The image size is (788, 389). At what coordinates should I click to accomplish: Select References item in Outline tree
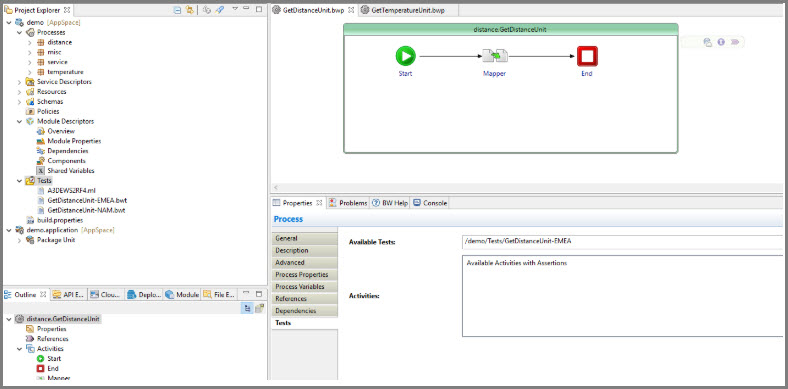click(47, 339)
